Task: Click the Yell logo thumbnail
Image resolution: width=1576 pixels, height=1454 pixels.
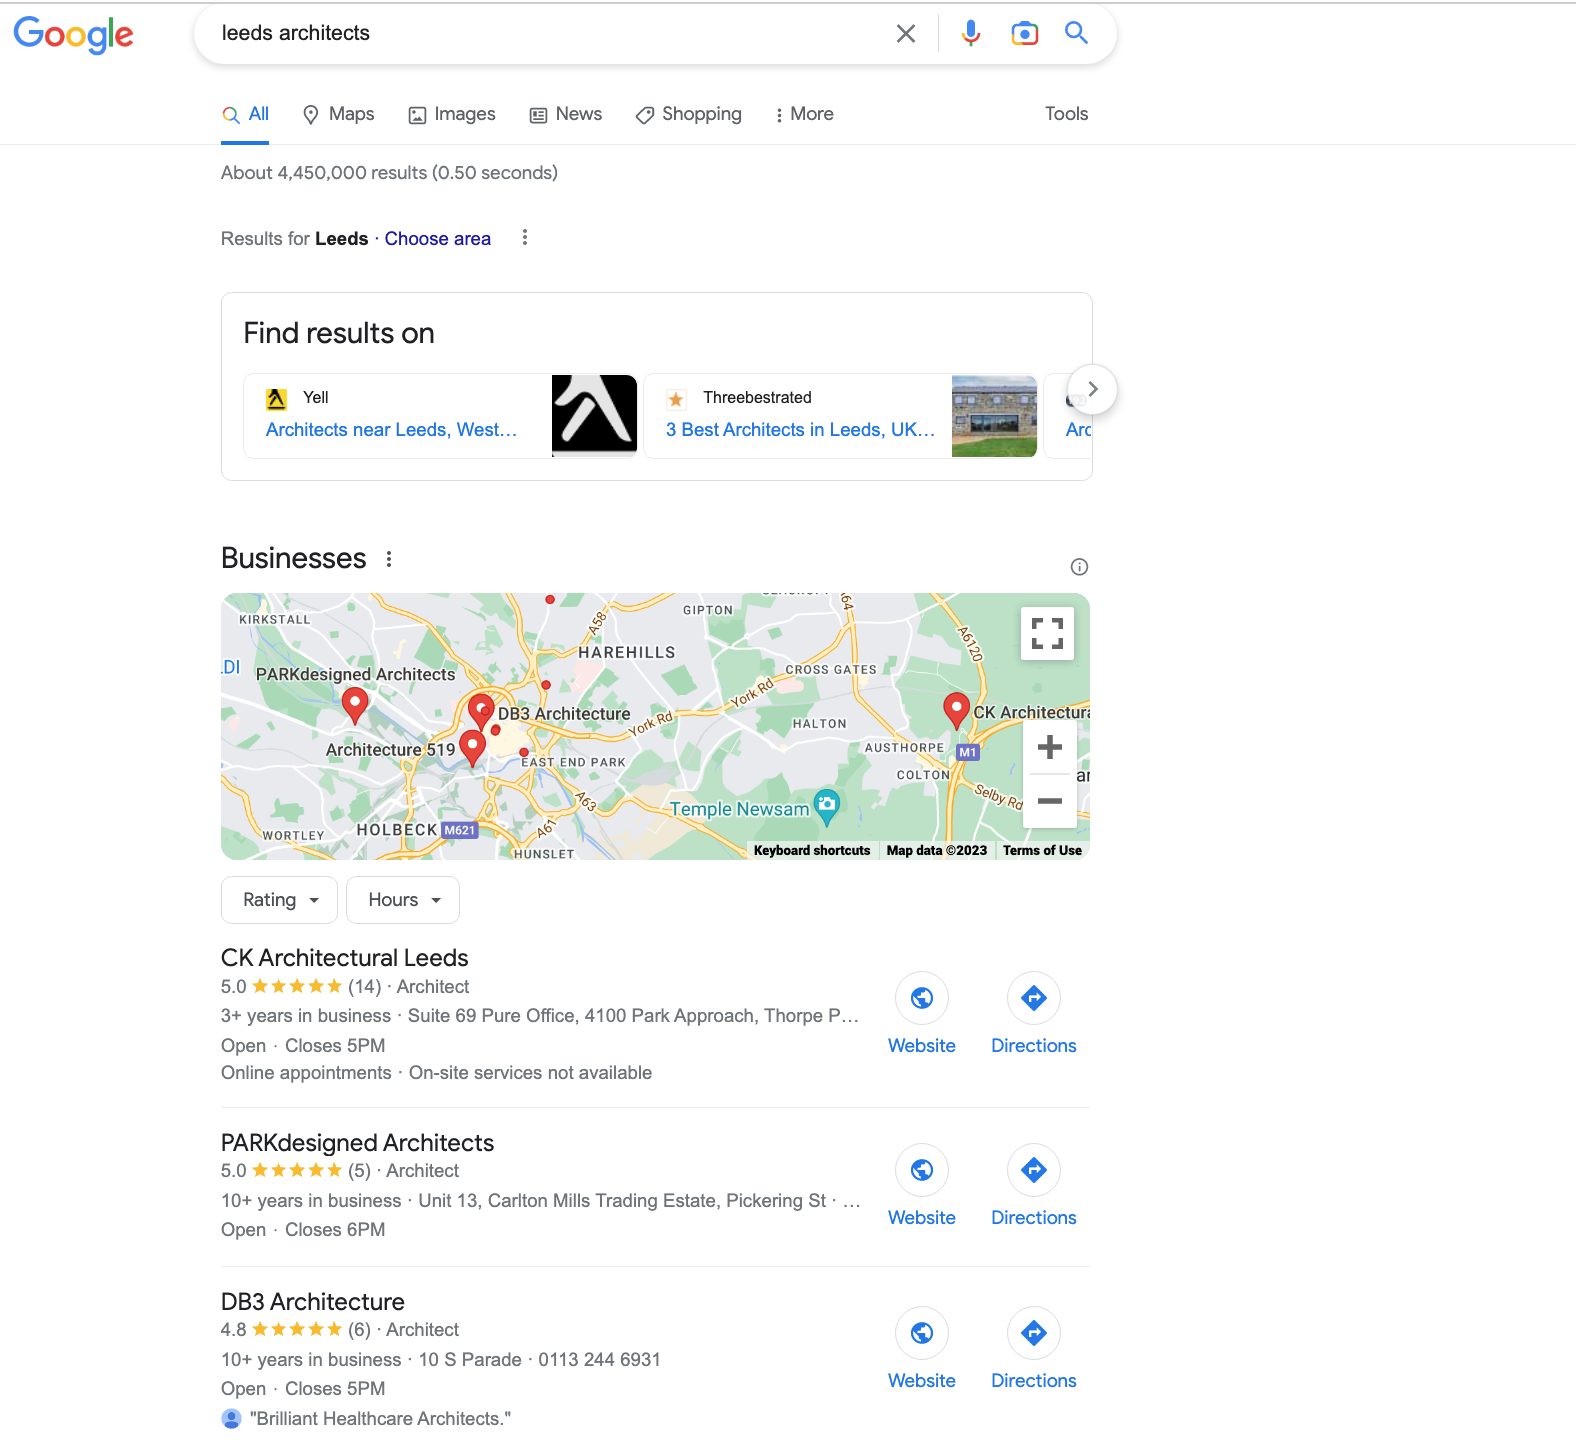Action: coord(594,416)
